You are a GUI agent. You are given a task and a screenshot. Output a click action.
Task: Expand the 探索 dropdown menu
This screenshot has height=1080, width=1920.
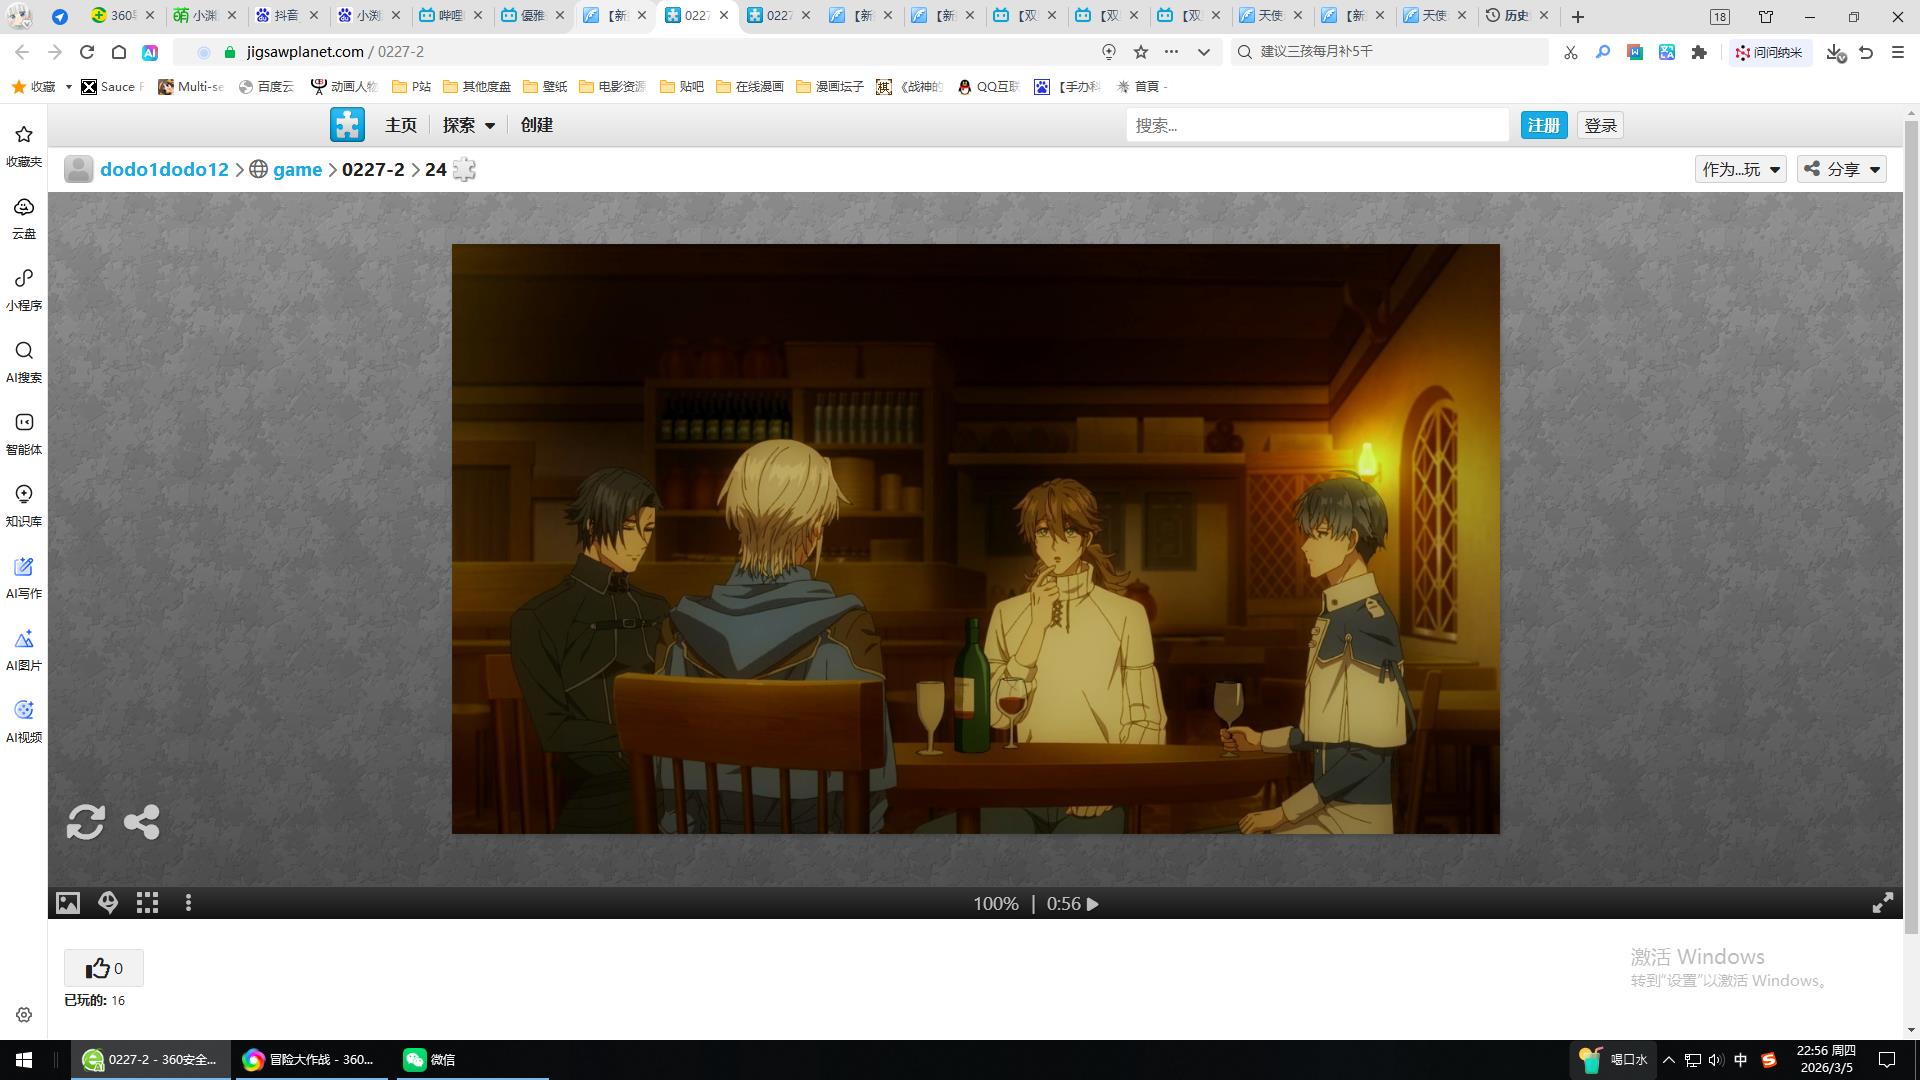(468, 125)
